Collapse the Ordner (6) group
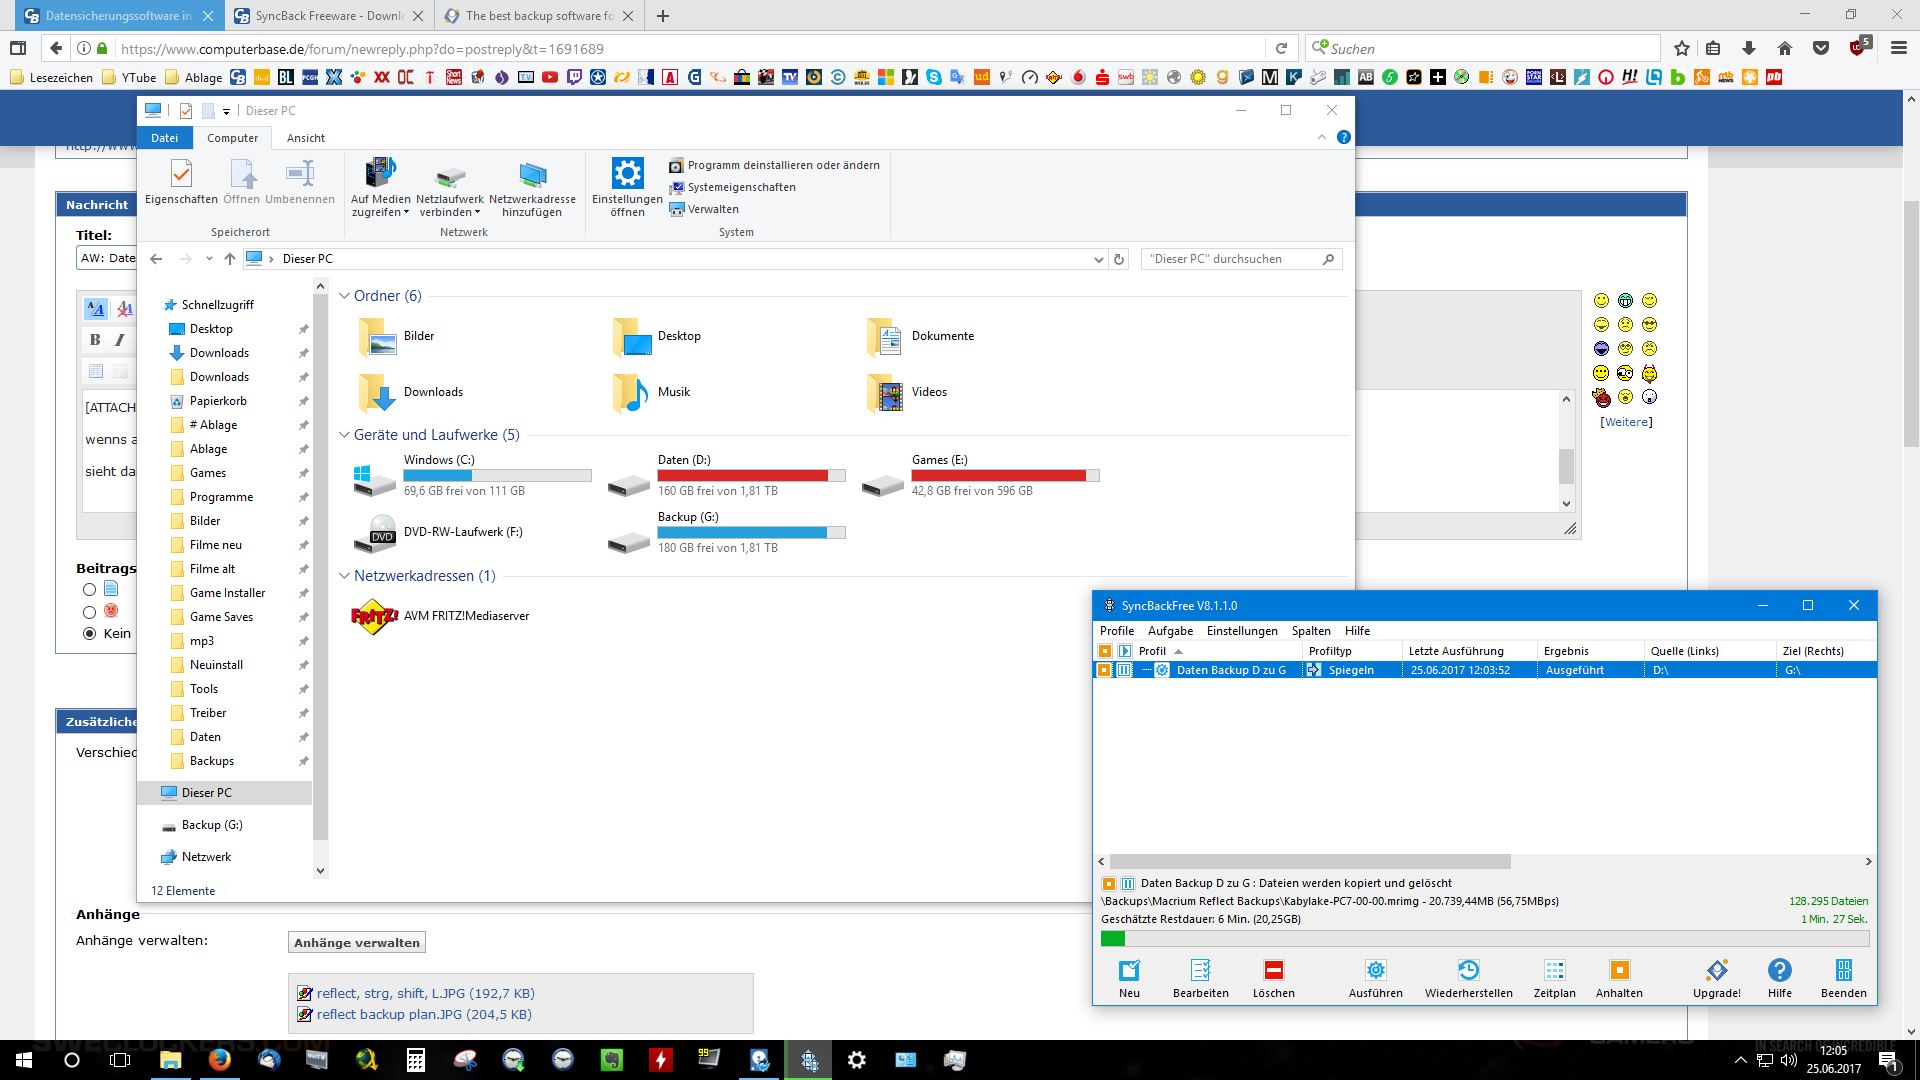Image resolution: width=1920 pixels, height=1080 pixels. click(344, 296)
